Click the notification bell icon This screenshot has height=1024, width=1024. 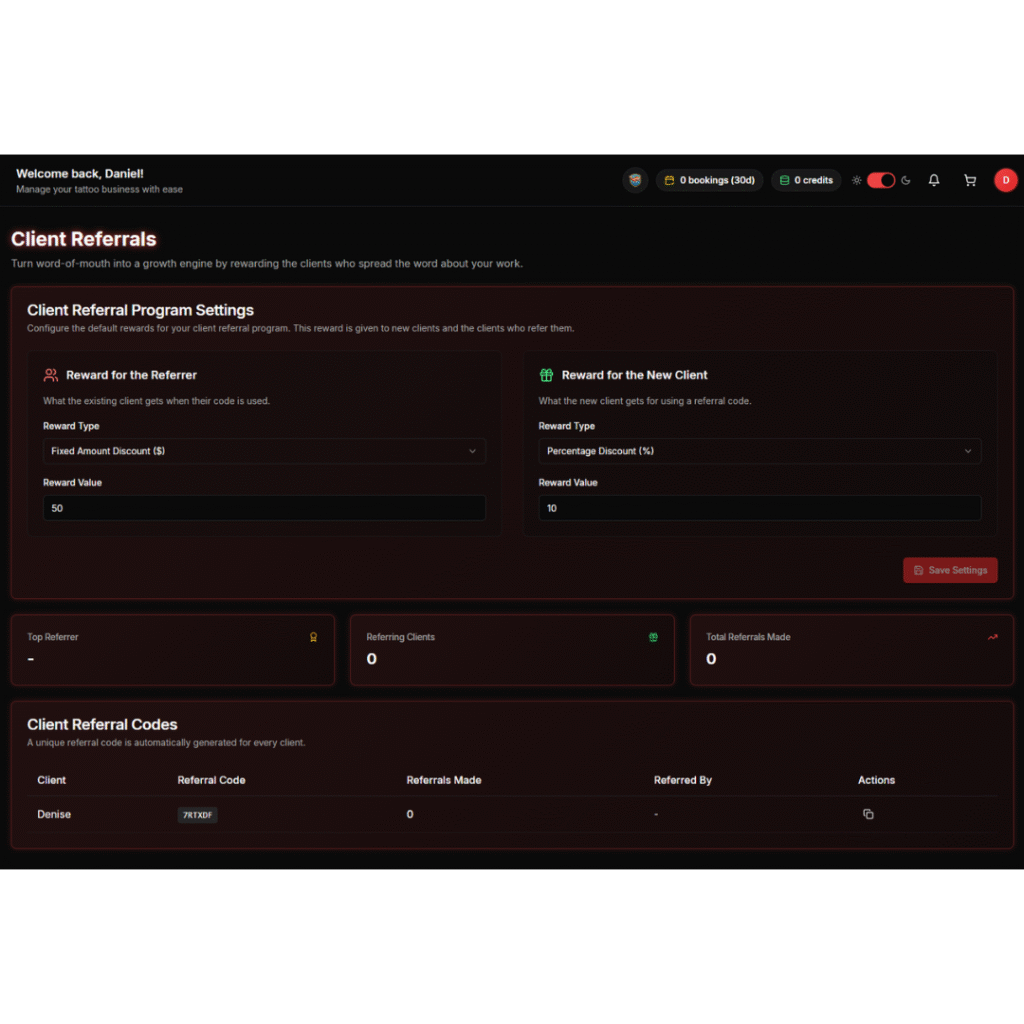(934, 181)
